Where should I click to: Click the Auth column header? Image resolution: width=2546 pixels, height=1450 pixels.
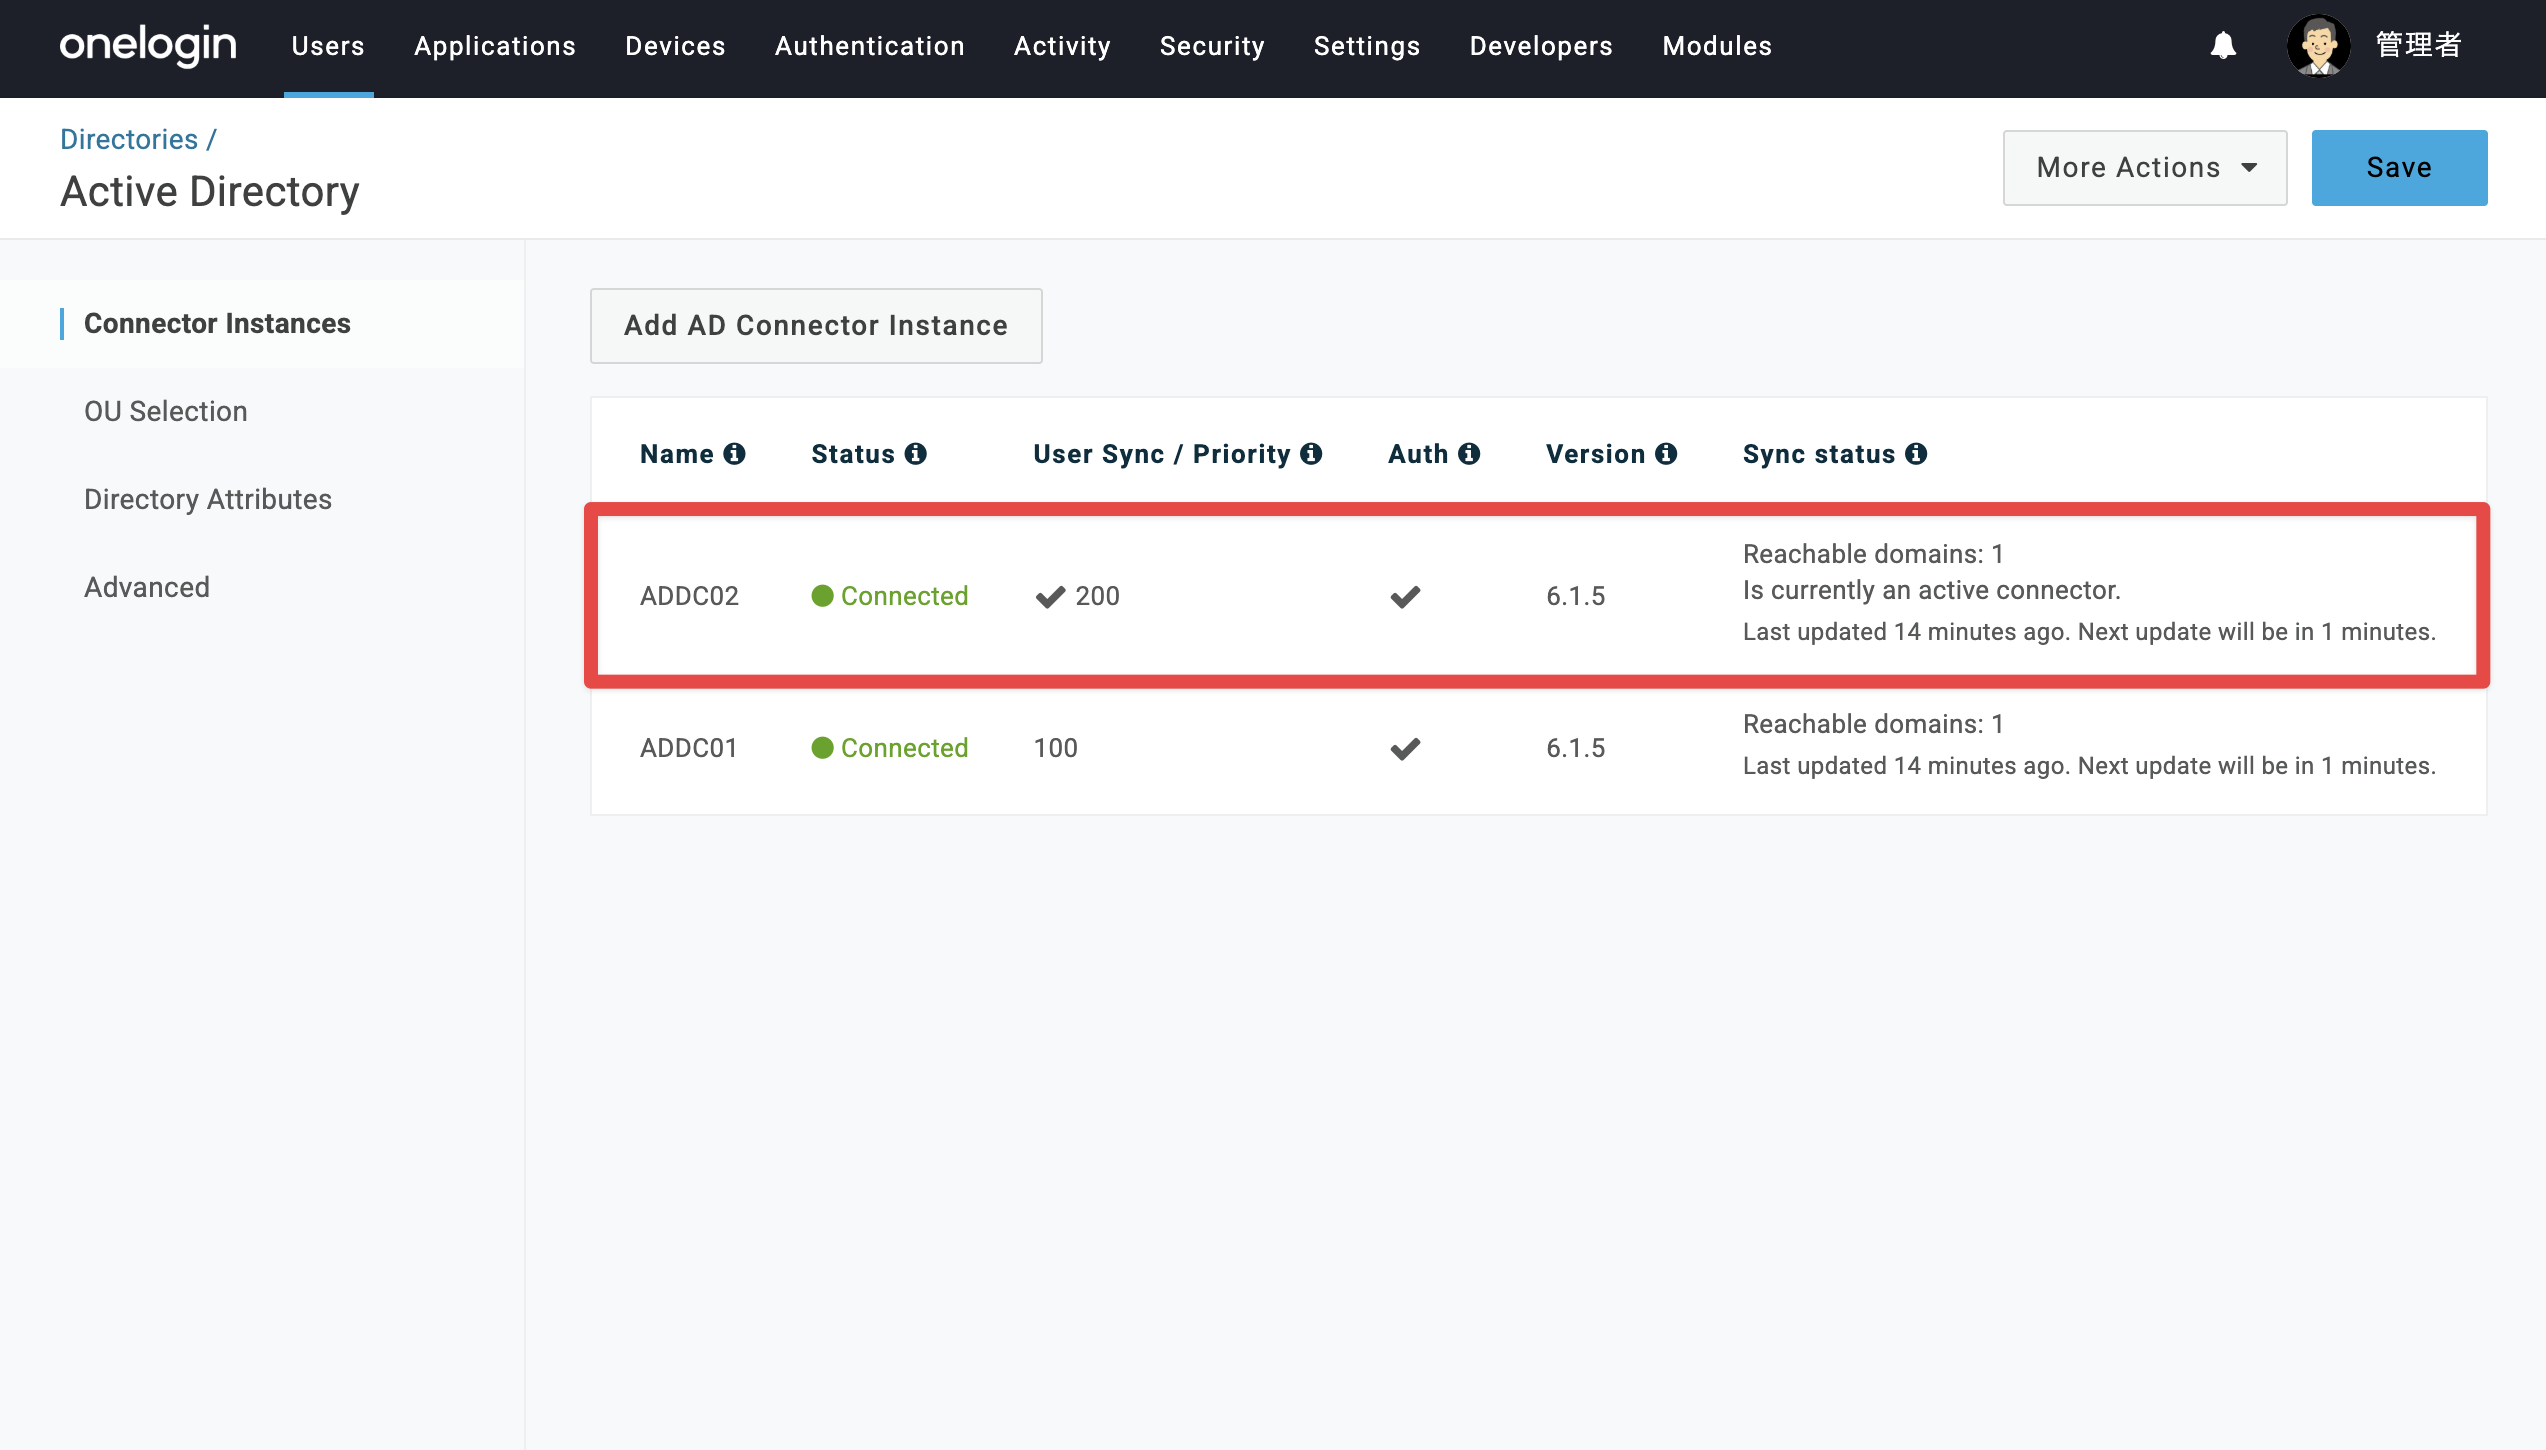tap(1418, 454)
